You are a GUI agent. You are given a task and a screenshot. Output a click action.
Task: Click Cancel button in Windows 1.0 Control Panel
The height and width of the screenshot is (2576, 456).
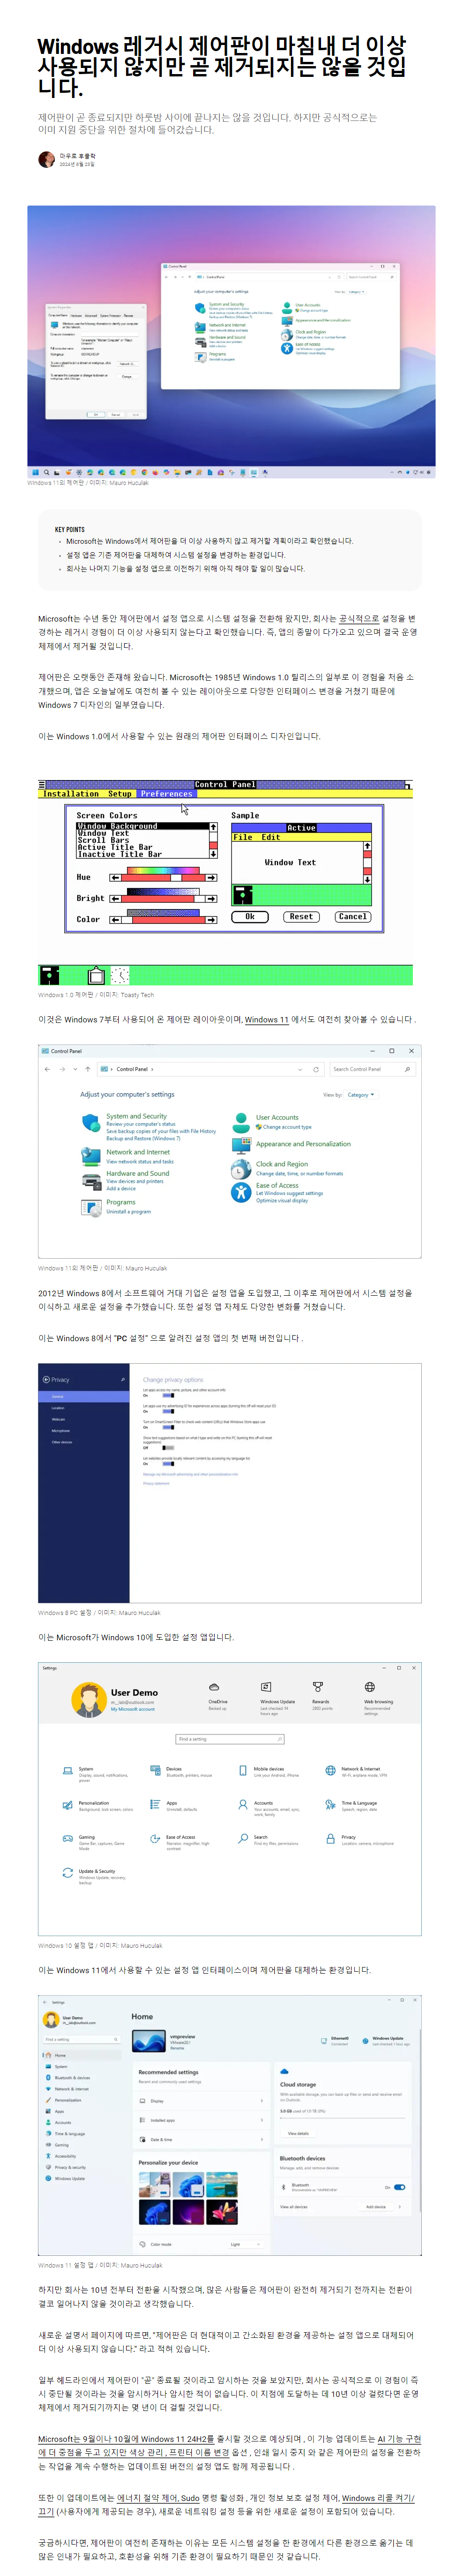[x=352, y=916]
